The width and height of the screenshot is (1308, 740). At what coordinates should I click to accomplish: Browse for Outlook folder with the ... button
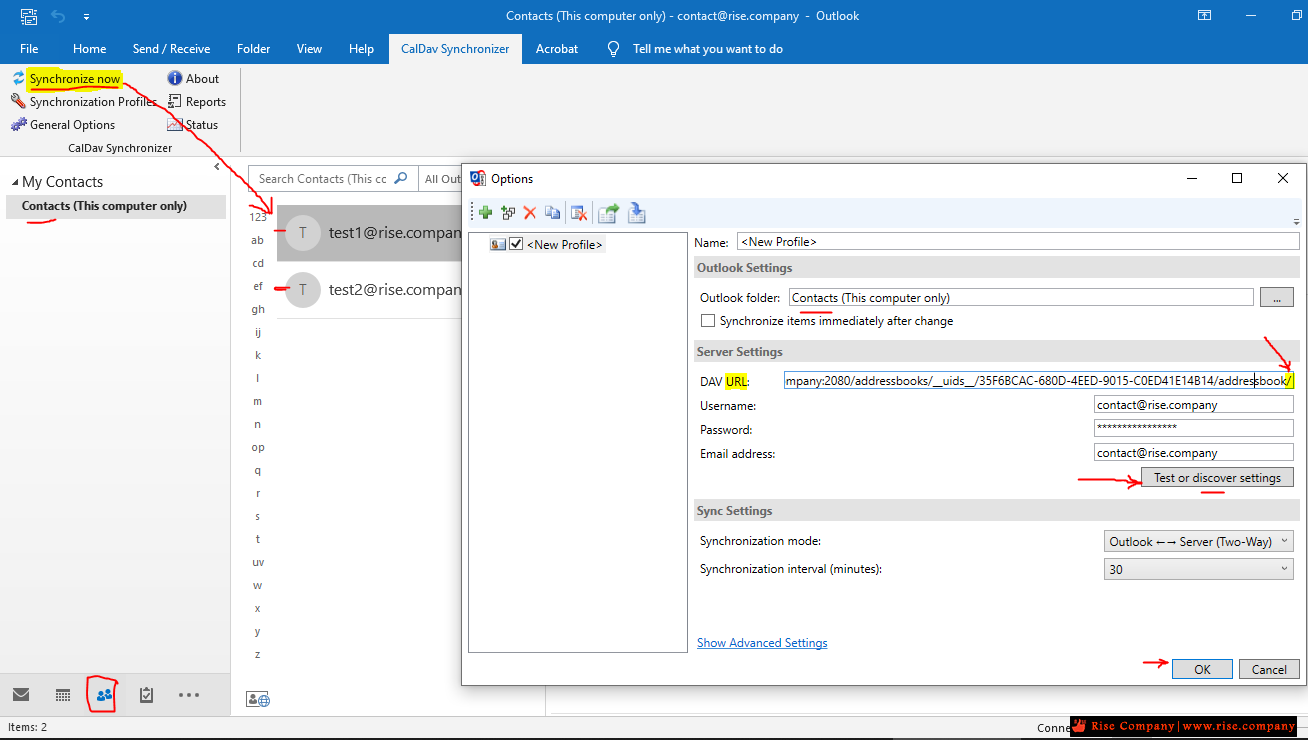click(1276, 297)
